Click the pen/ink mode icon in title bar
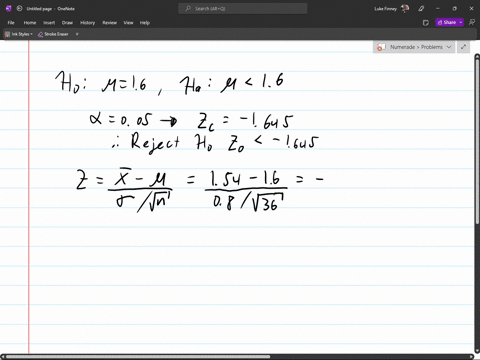Viewport: 480px width, 360px height. click(x=421, y=9)
